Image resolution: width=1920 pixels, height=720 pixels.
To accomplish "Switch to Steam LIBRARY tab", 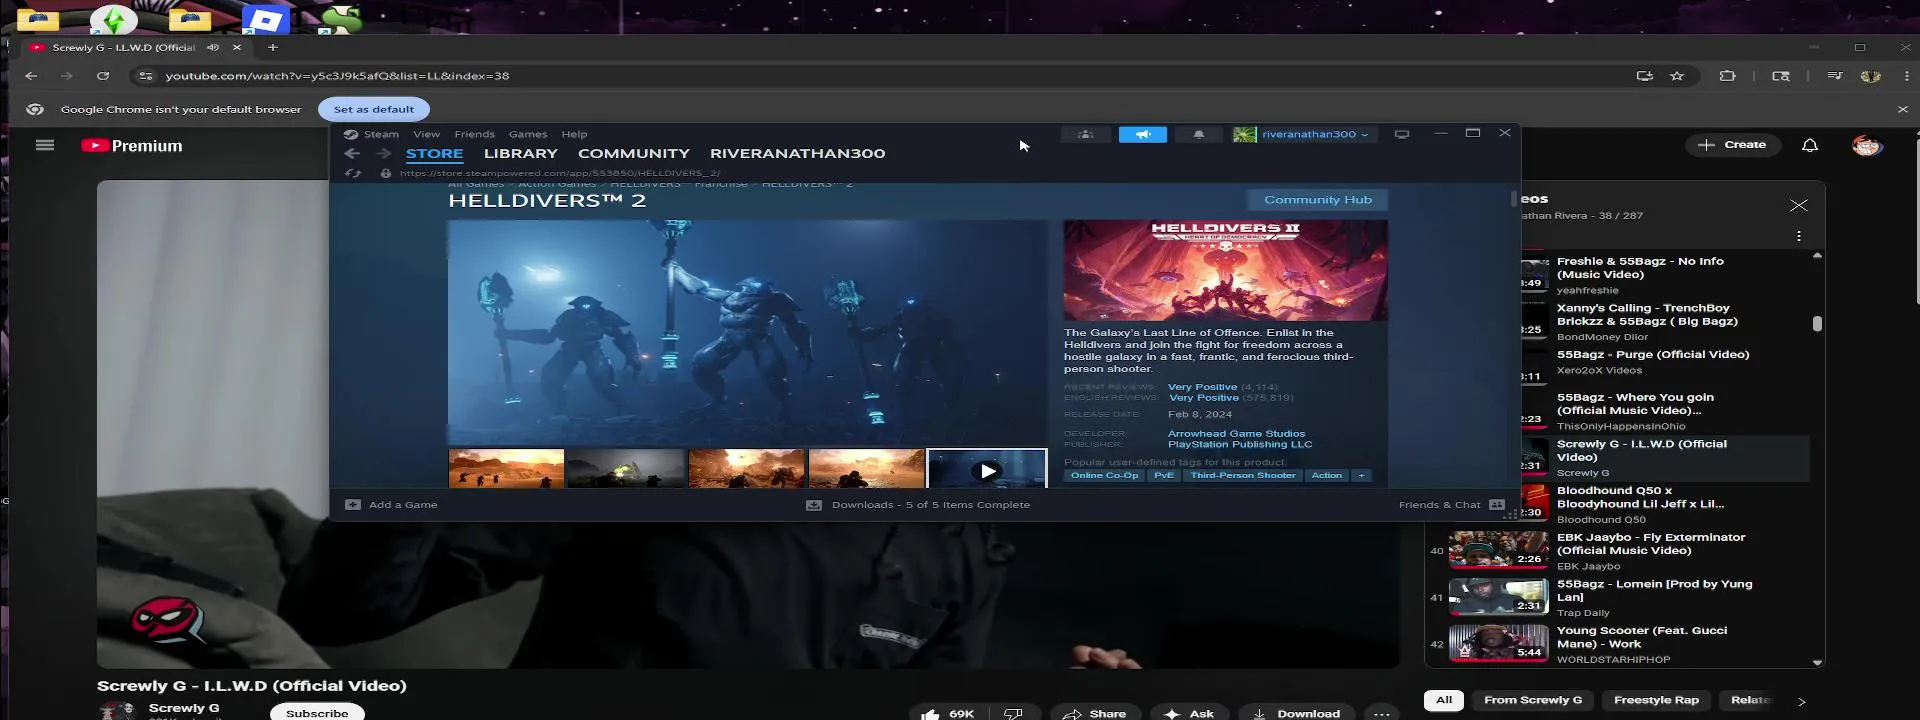I will tap(520, 153).
